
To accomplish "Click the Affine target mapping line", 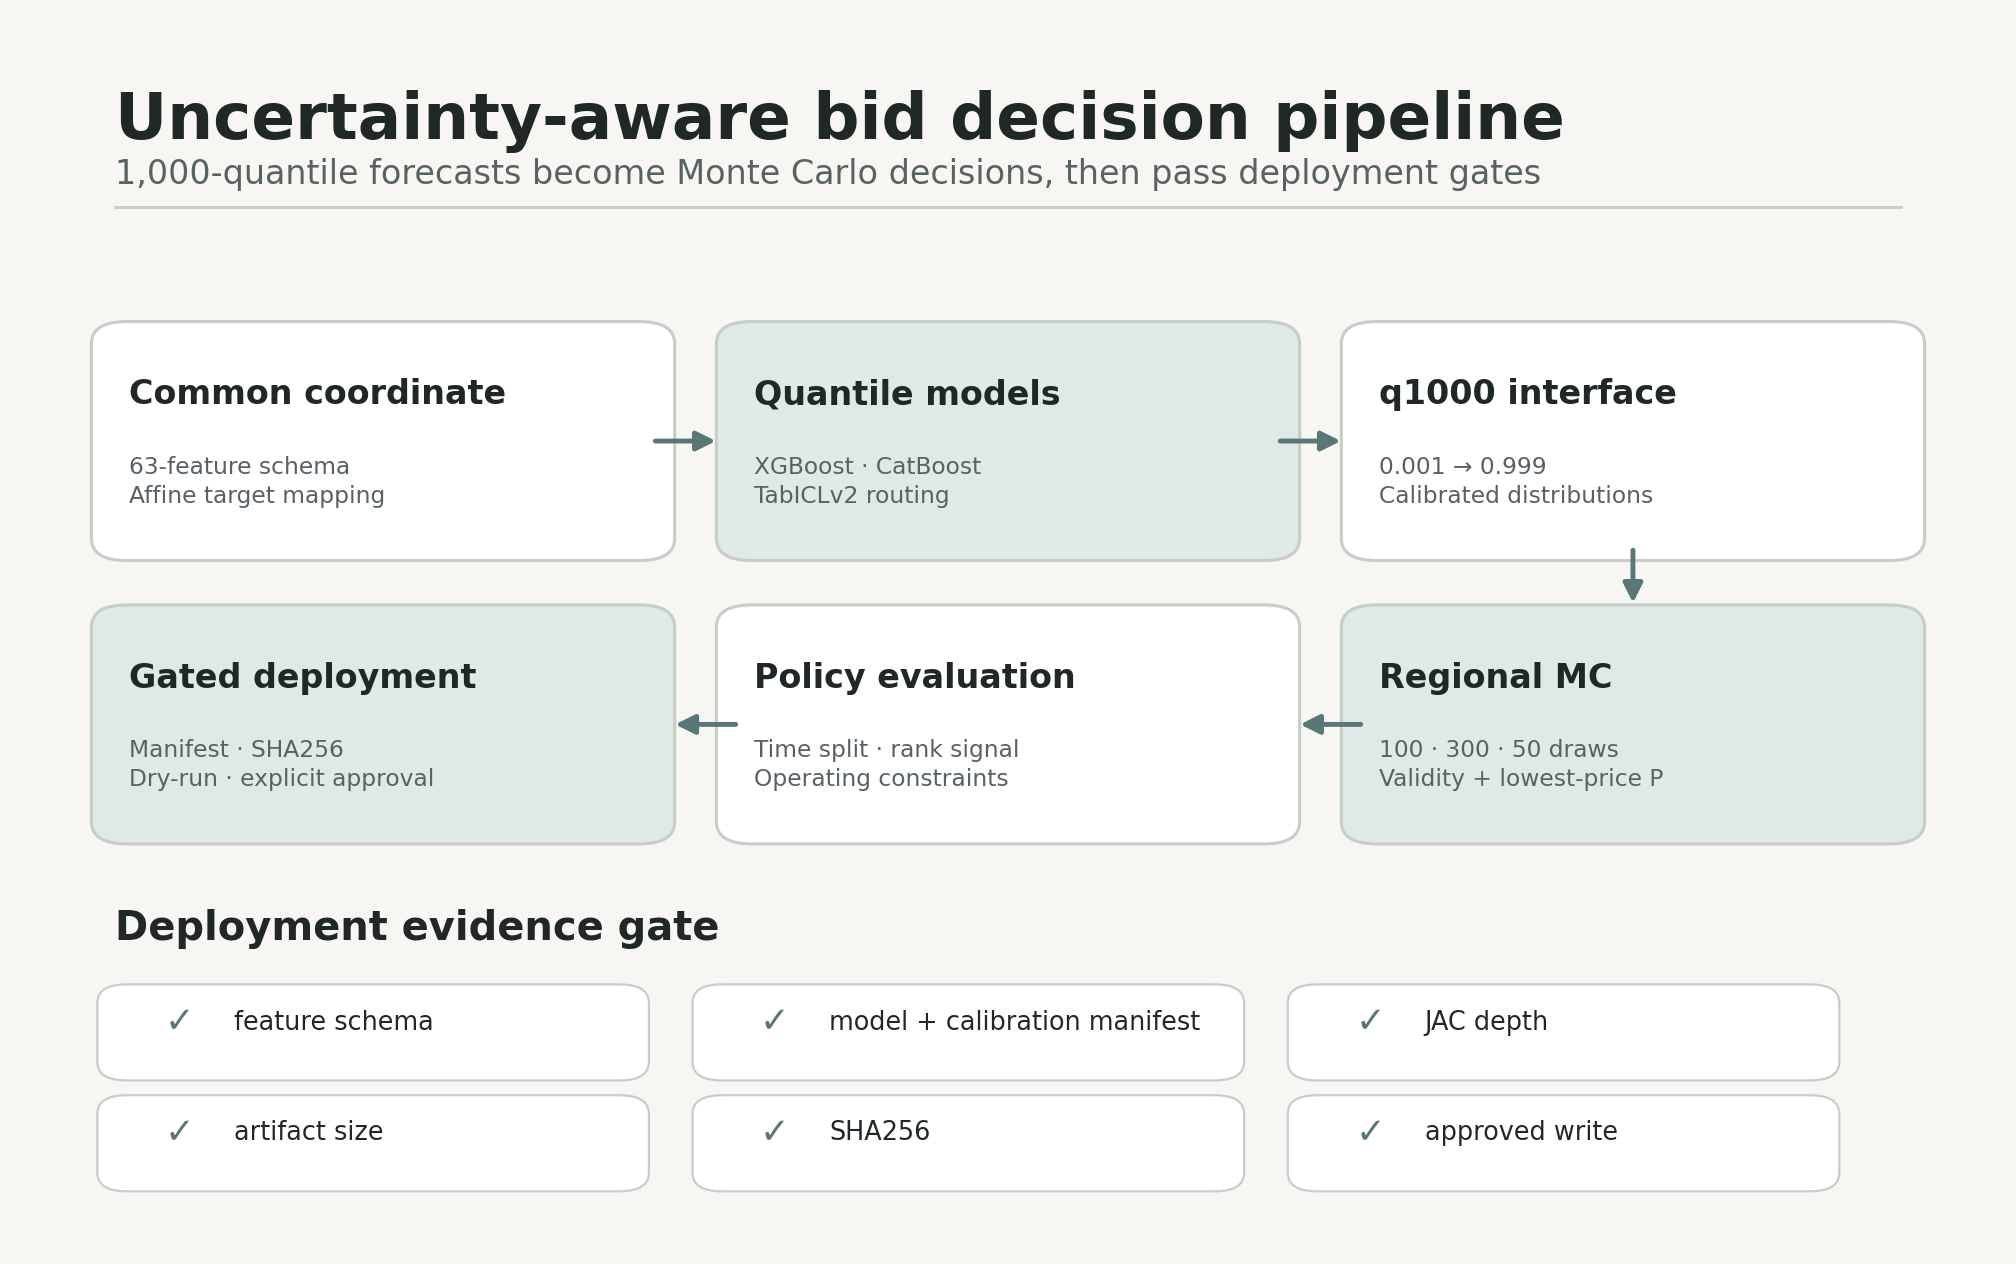I will click(x=257, y=496).
